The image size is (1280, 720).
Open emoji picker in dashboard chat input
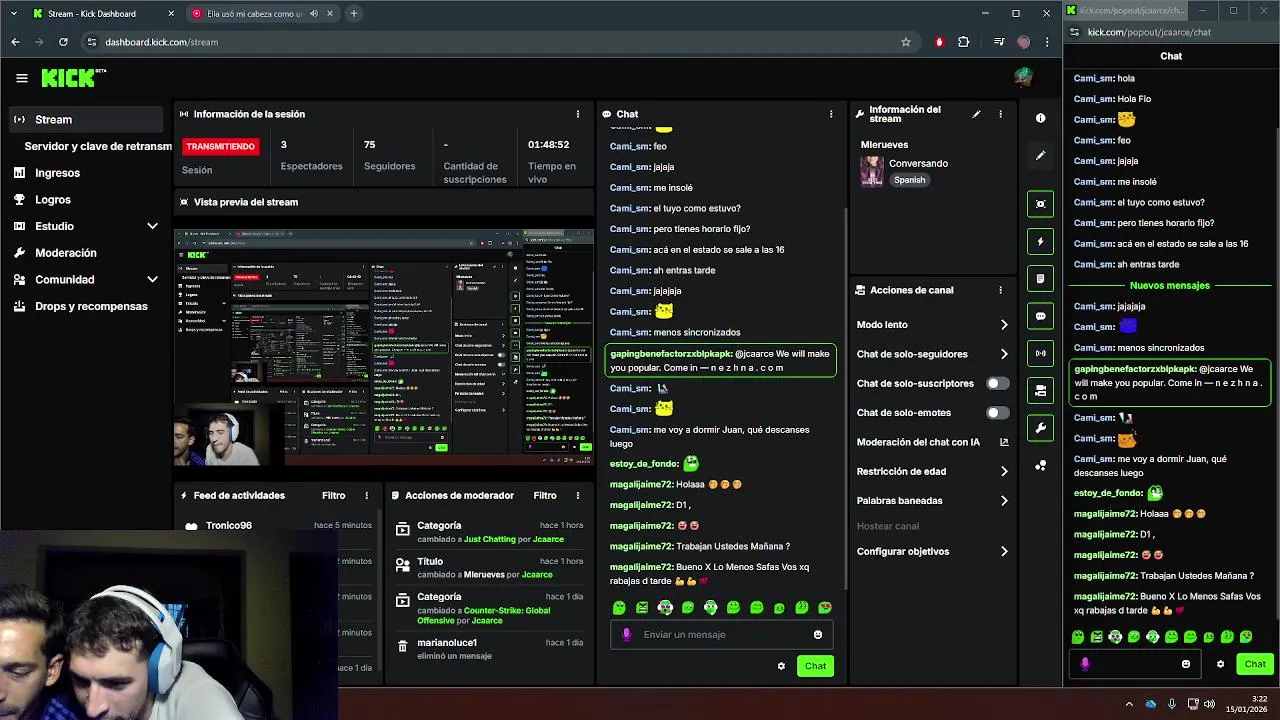point(818,634)
